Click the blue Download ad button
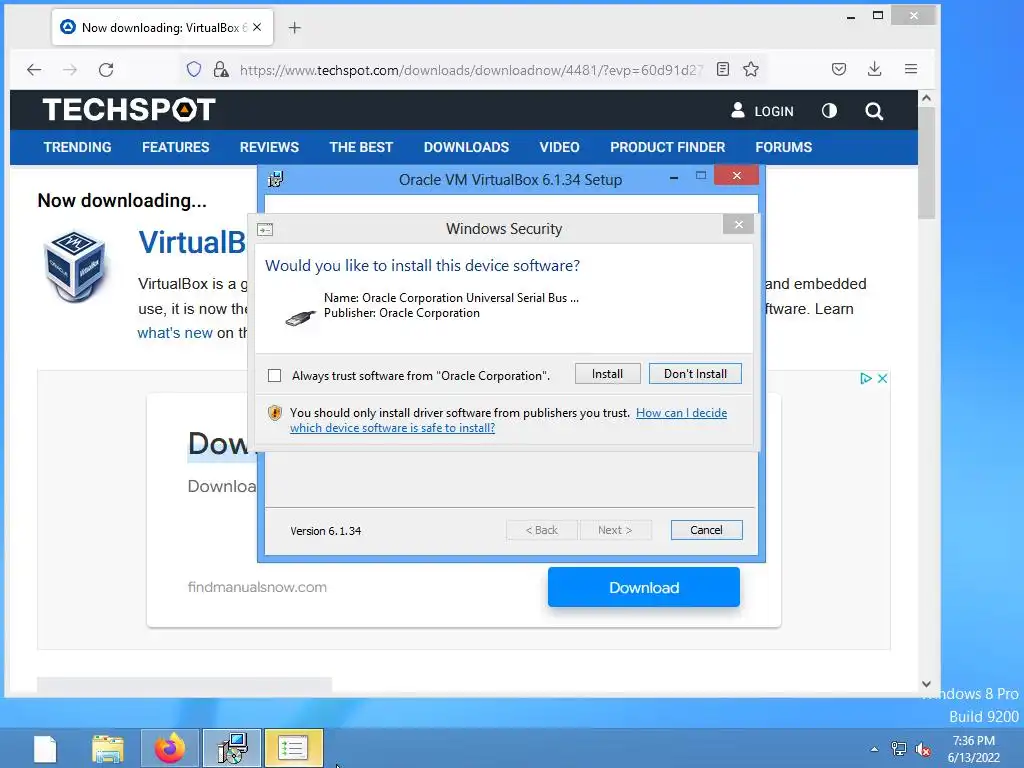 pyautogui.click(x=644, y=587)
